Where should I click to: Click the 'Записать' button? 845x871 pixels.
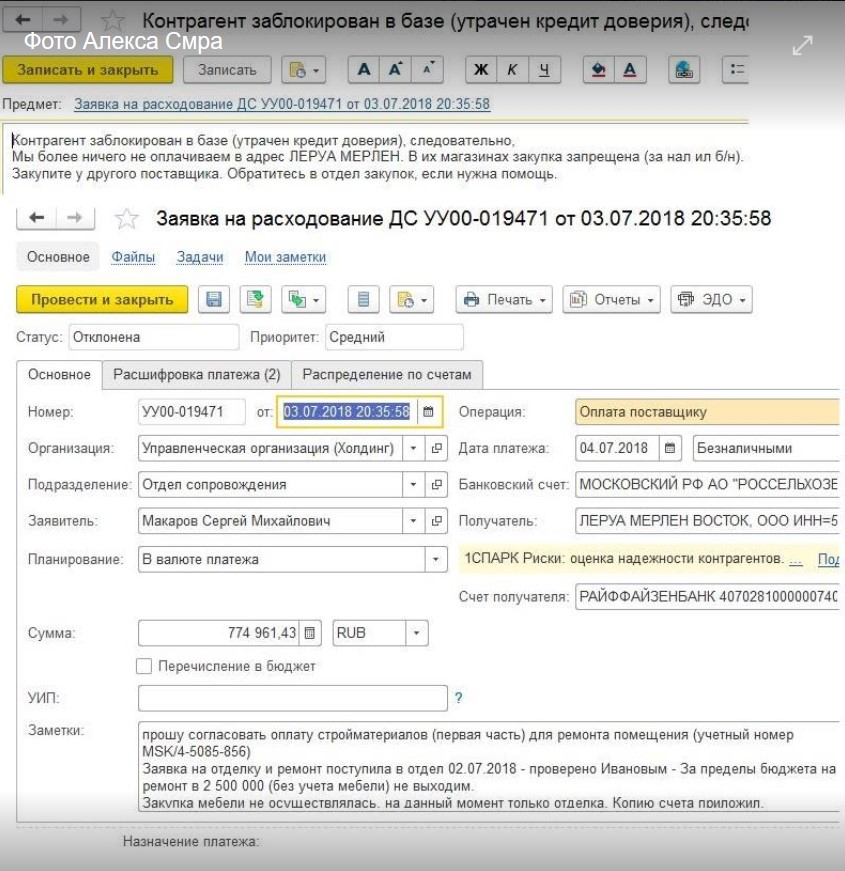pyautogui.click(x=227, y=70)
